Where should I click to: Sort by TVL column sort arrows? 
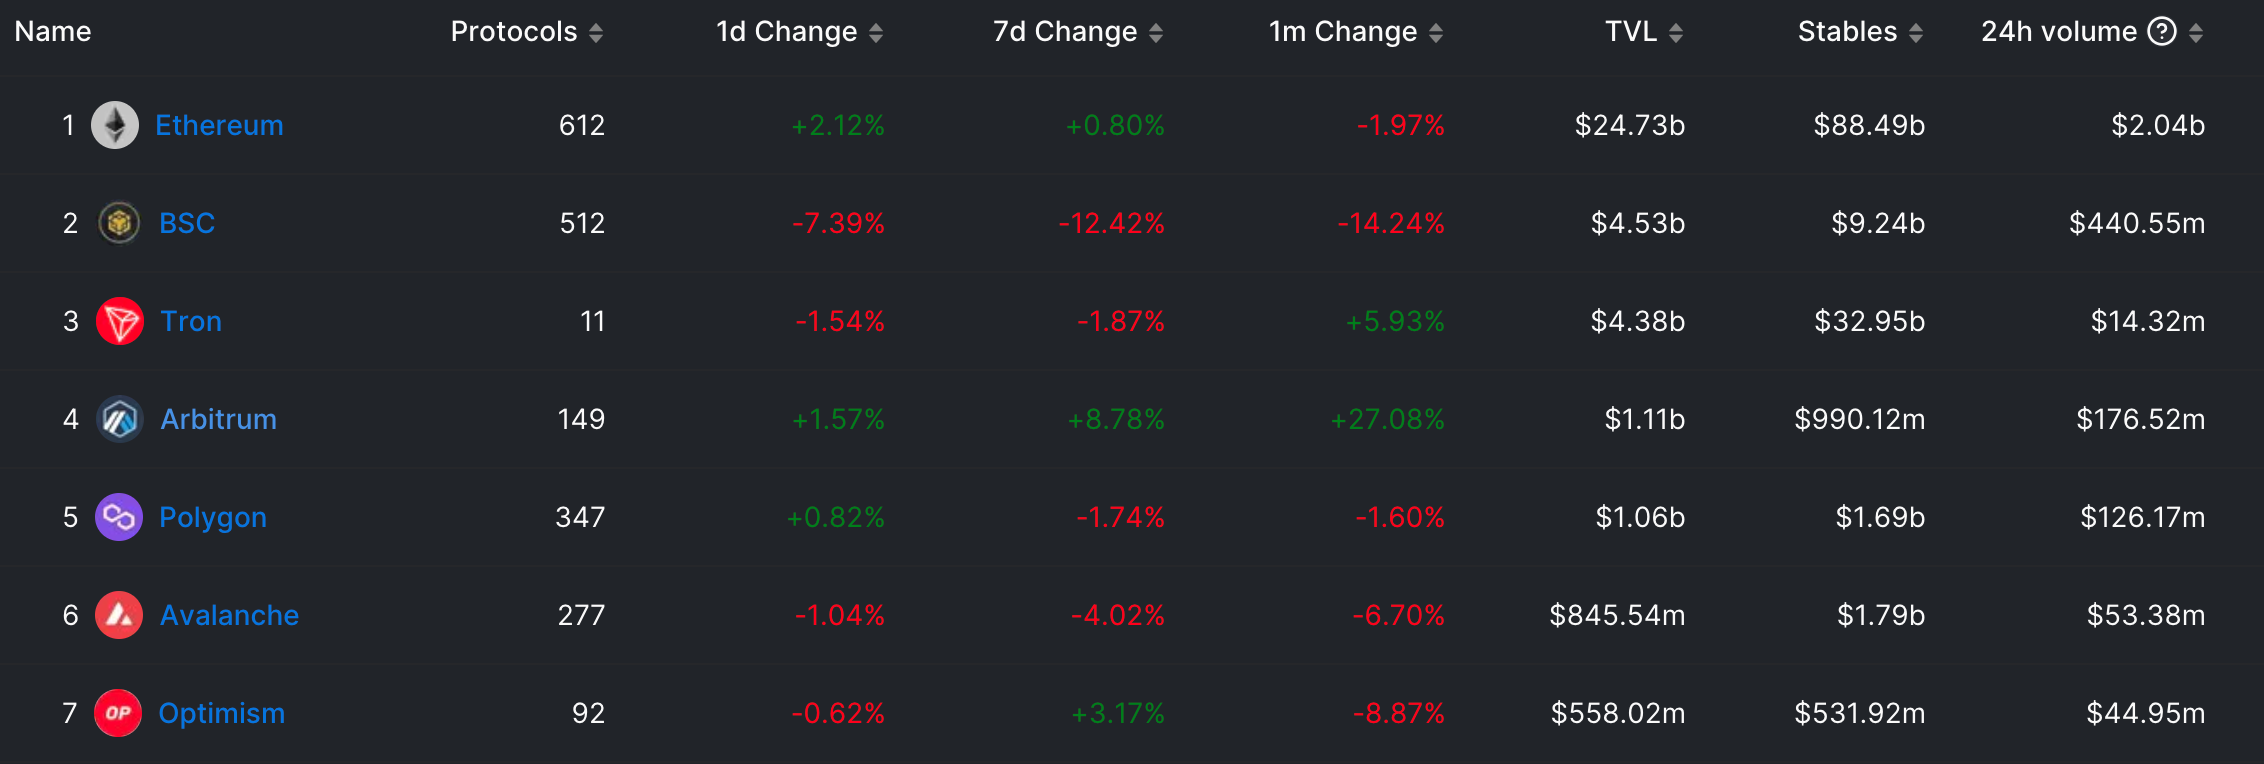click(1676, 33)
